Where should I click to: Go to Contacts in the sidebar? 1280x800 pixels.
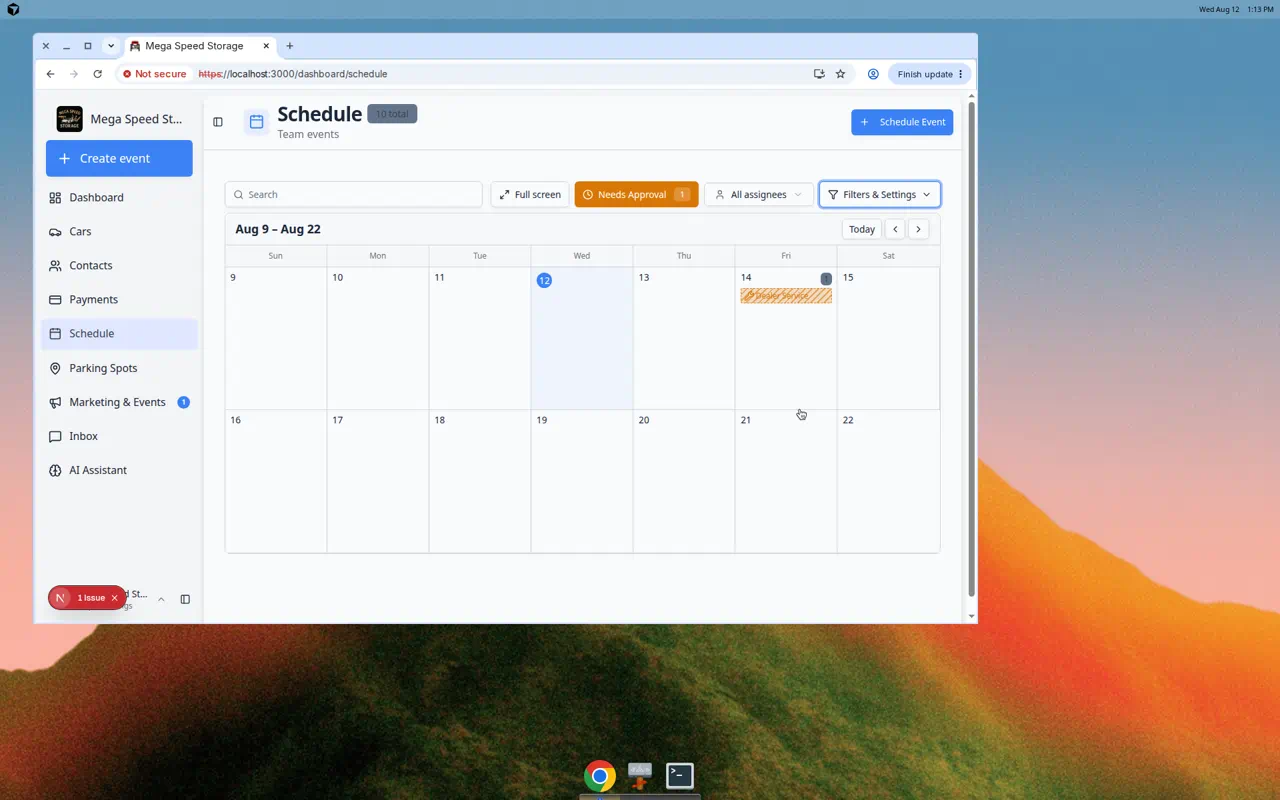[119, 265]
